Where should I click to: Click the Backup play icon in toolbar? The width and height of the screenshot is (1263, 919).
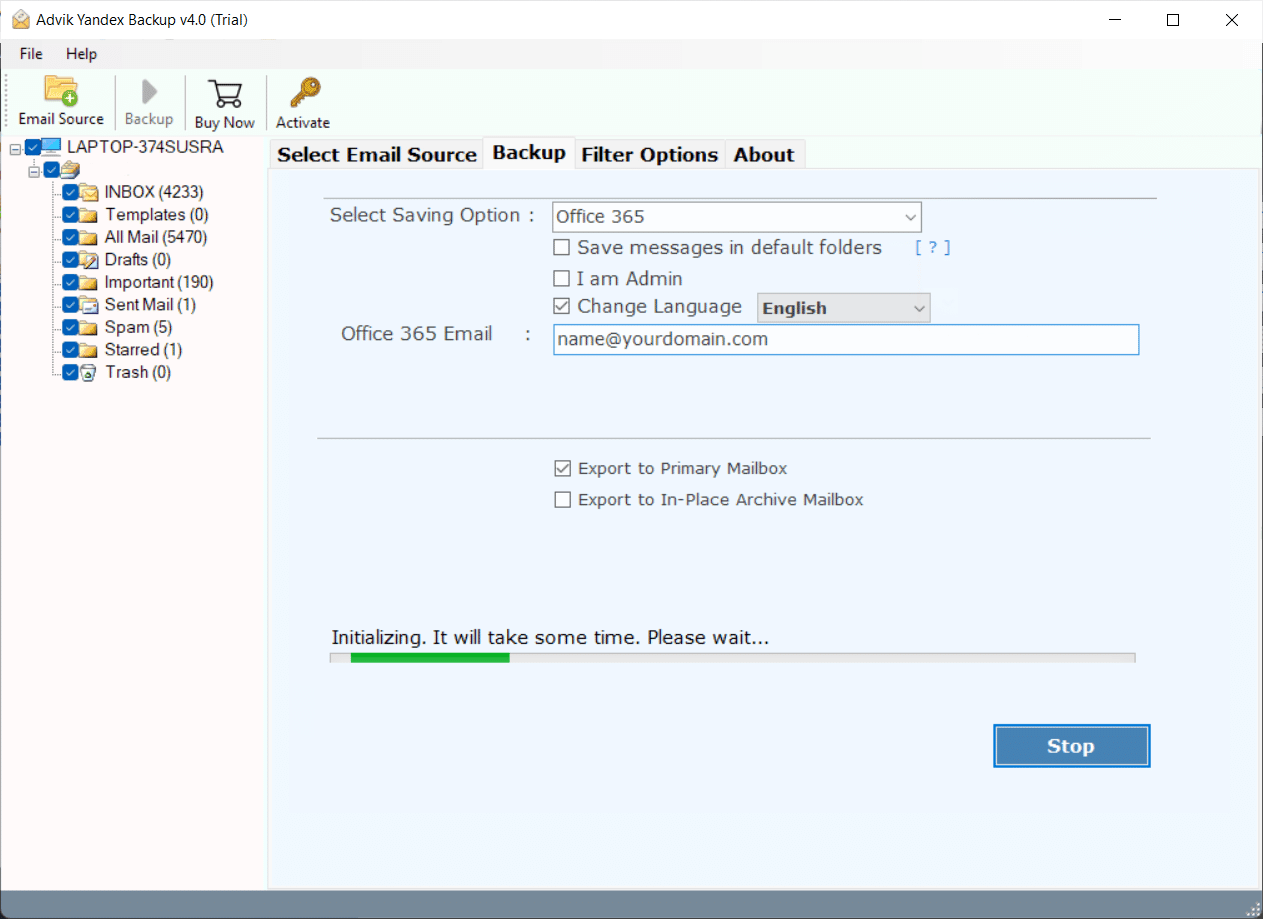(149, 92)
